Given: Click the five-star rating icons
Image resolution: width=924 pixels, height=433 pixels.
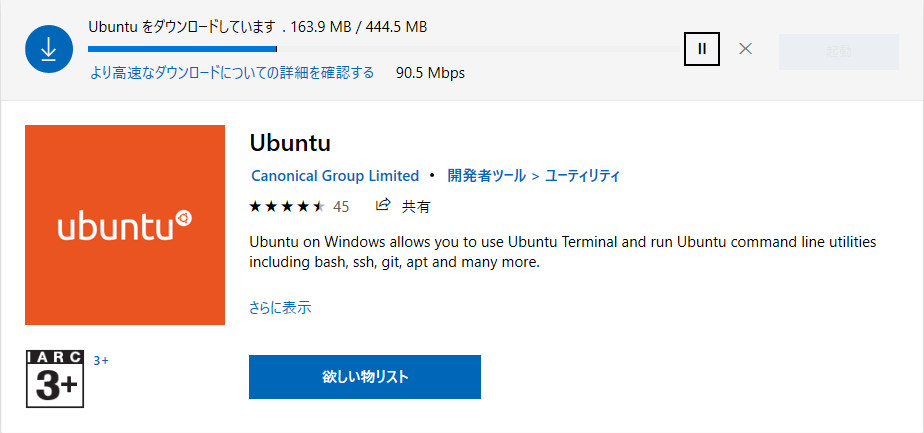Looking at the screenshot, I should 287,206.
